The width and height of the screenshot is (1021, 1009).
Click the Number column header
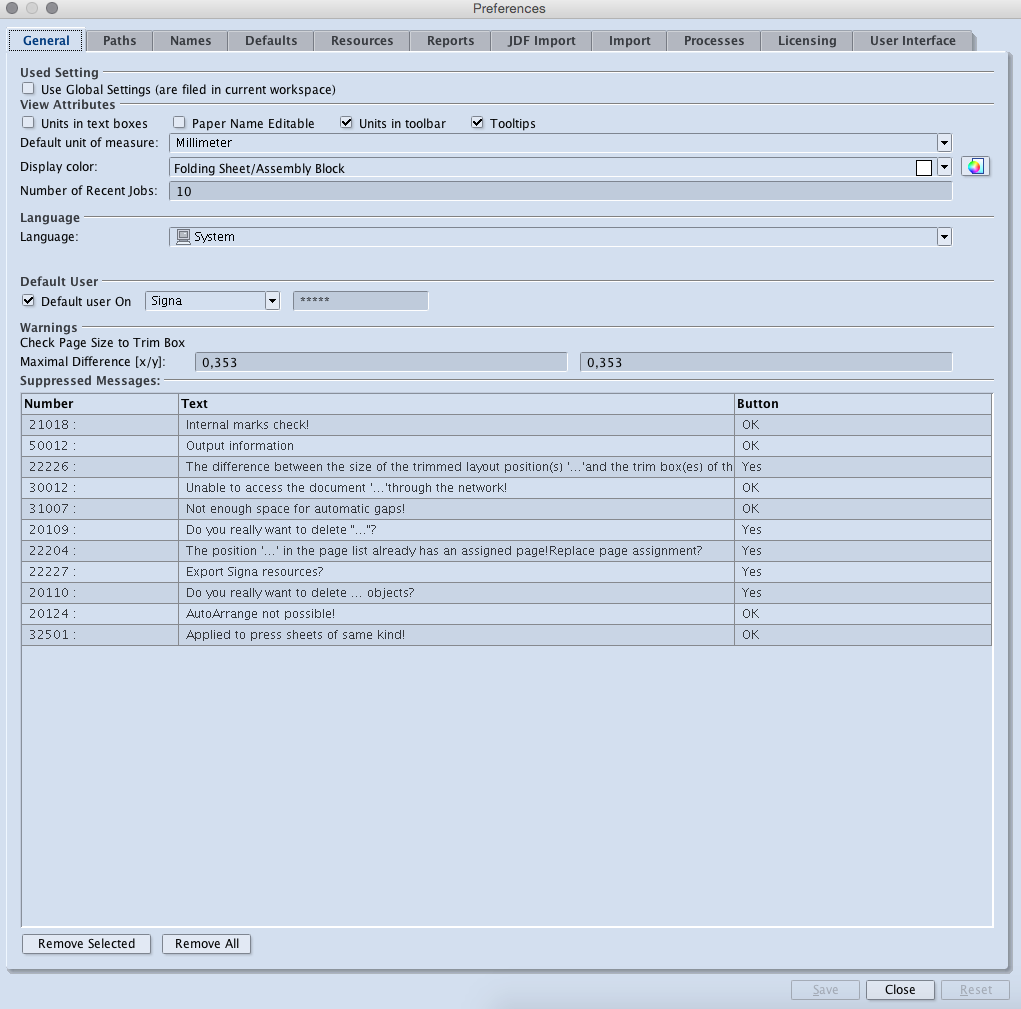pos(100,404)
